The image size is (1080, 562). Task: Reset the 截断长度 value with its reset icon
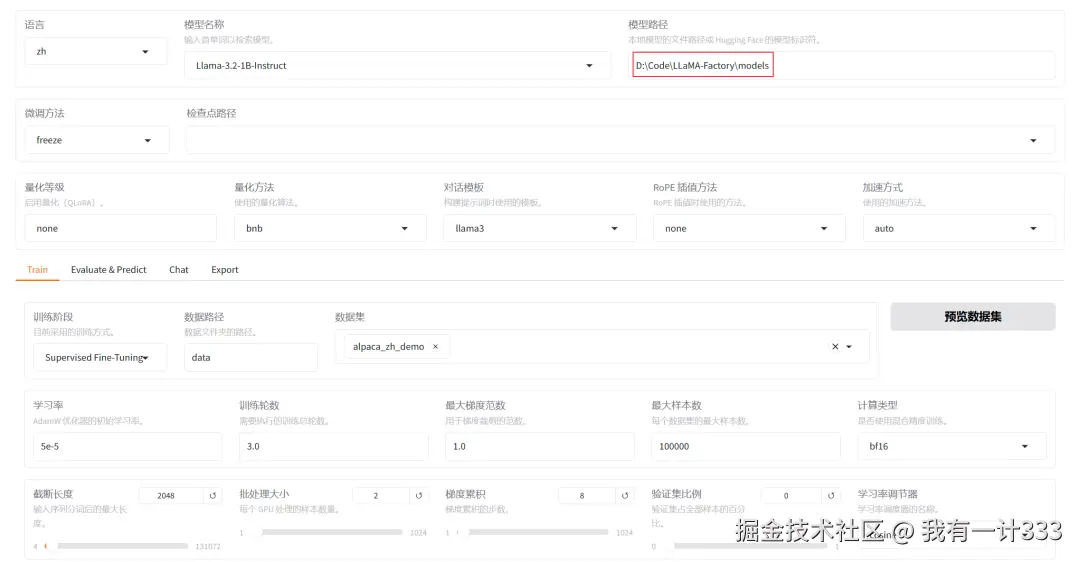click(213, 495)
